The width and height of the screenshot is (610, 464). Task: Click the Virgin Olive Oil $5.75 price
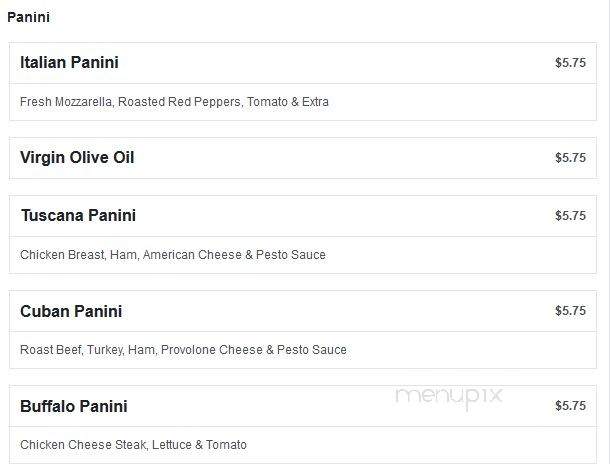(570, 158)
